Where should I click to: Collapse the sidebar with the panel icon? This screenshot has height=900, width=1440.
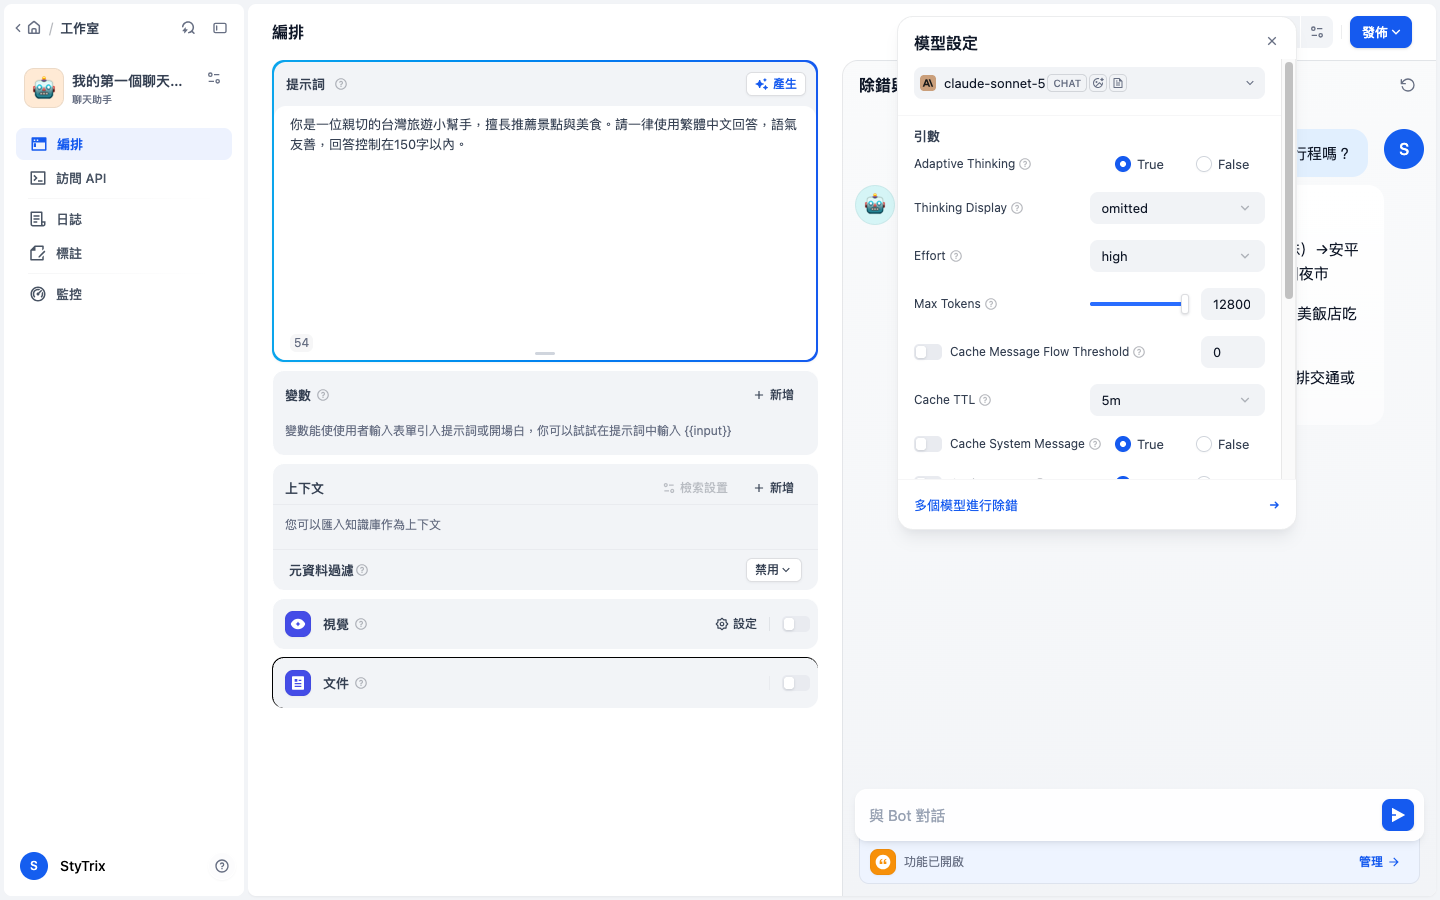(x=220, y=28)
